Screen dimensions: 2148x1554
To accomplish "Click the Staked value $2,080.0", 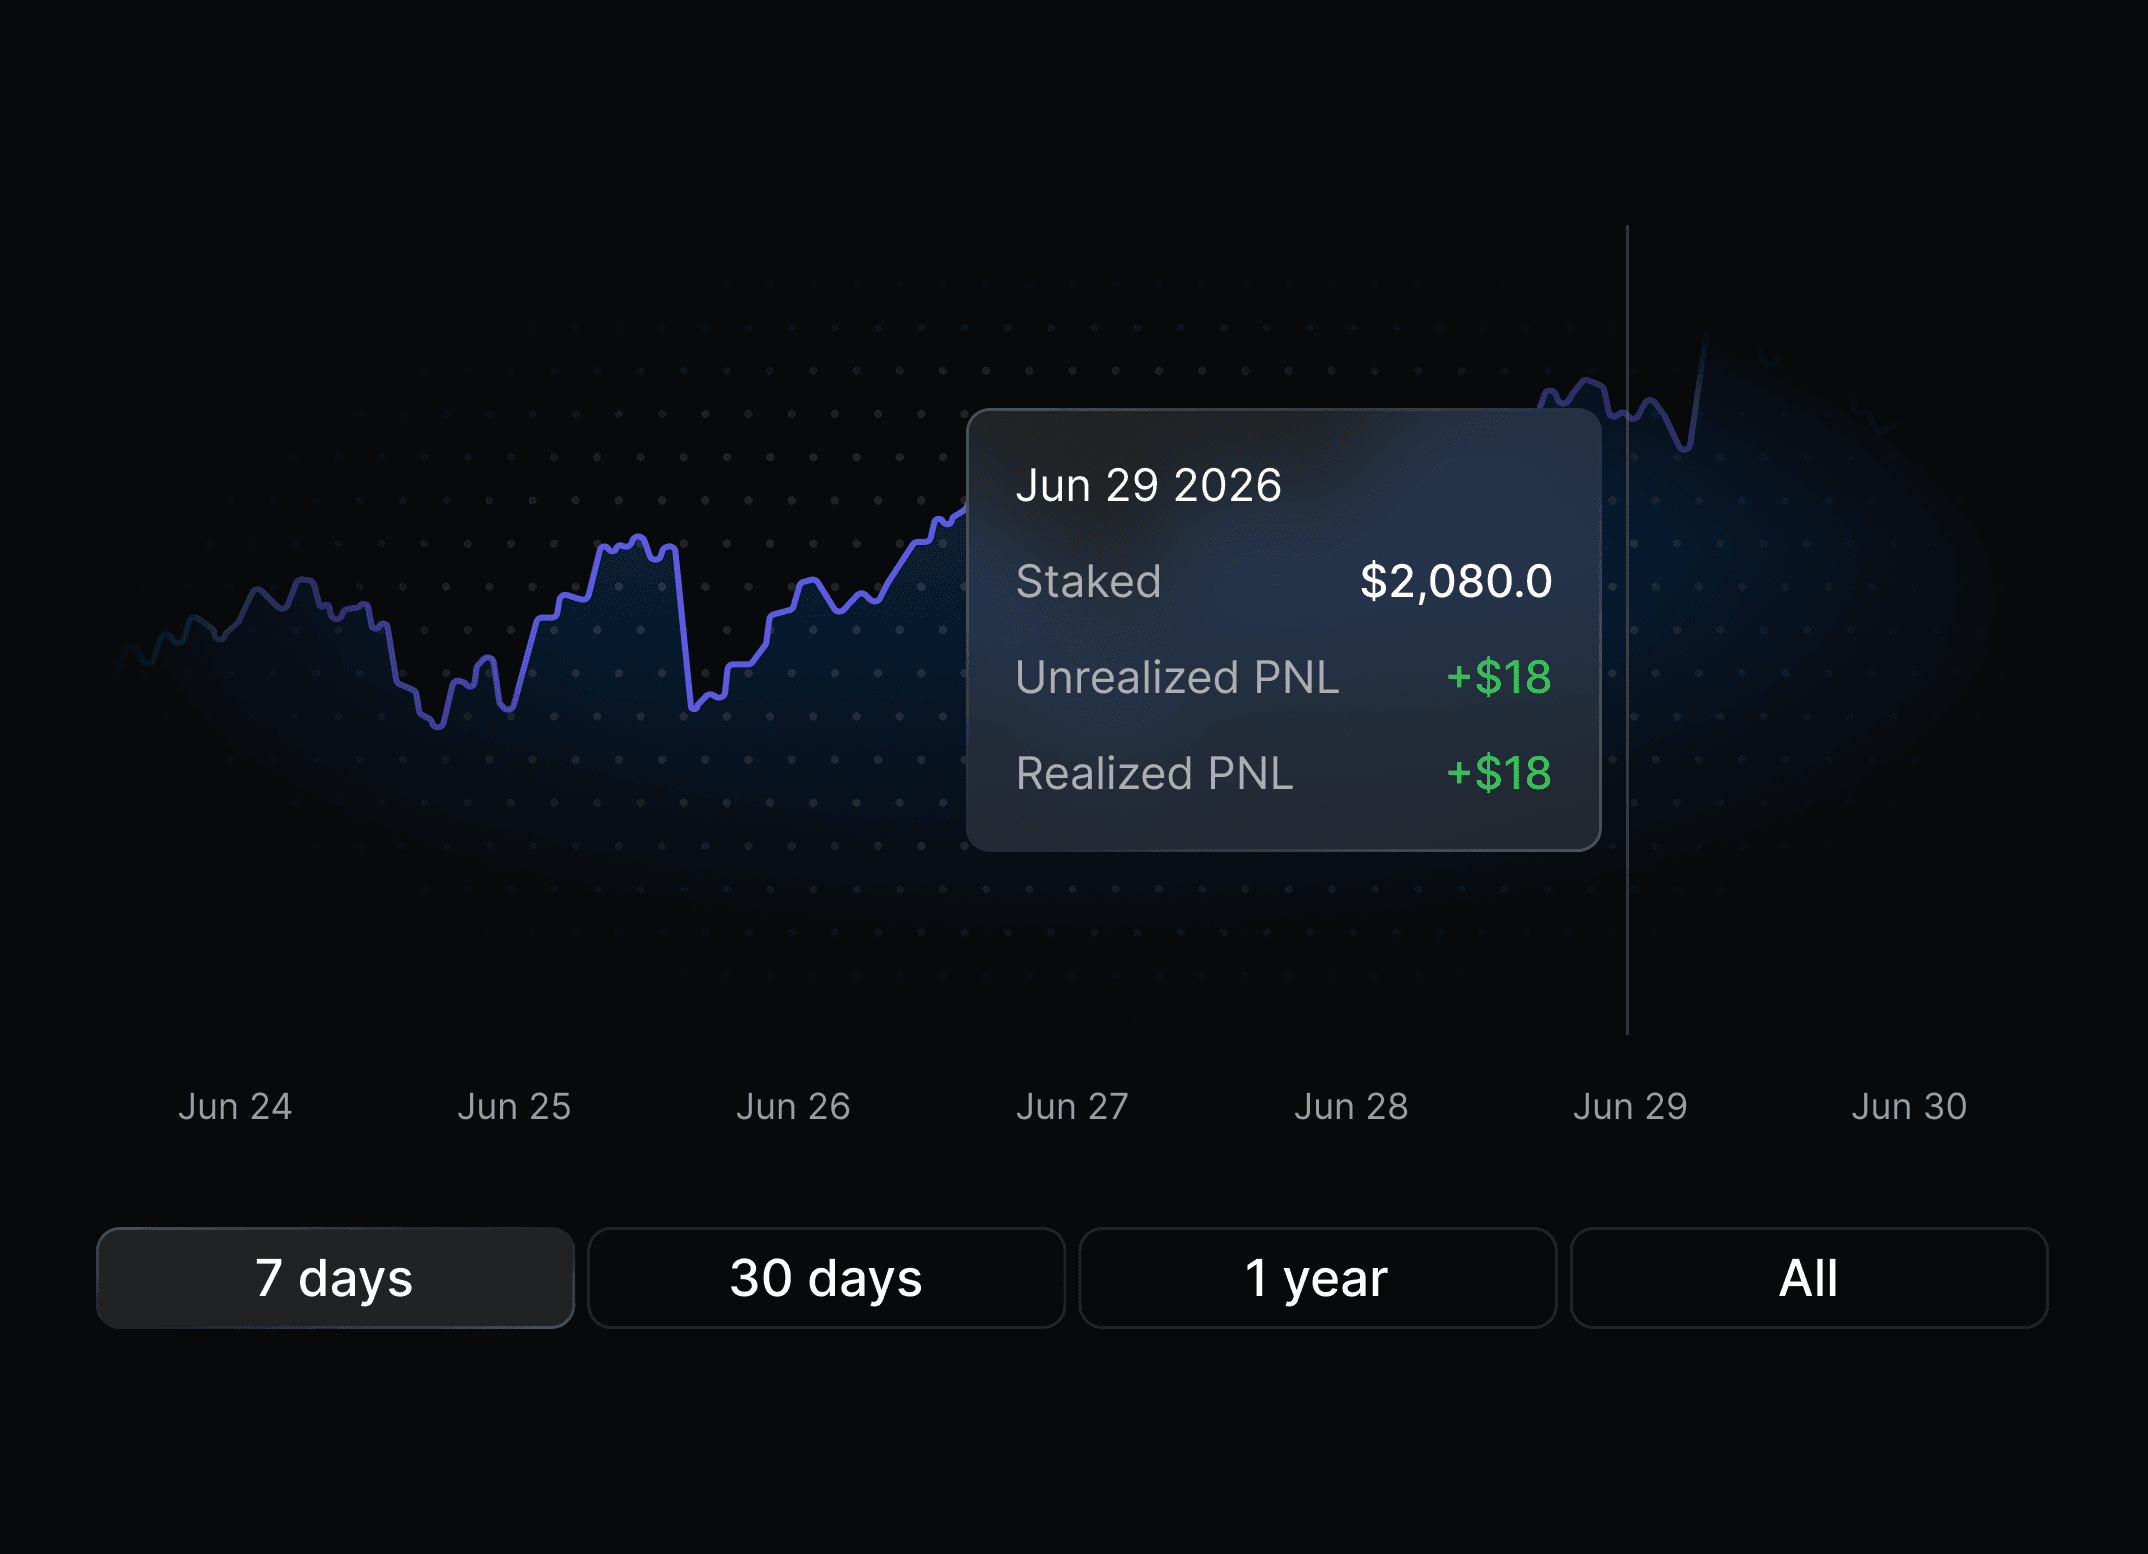I will pyautogui.click(x=1456, y=581).
